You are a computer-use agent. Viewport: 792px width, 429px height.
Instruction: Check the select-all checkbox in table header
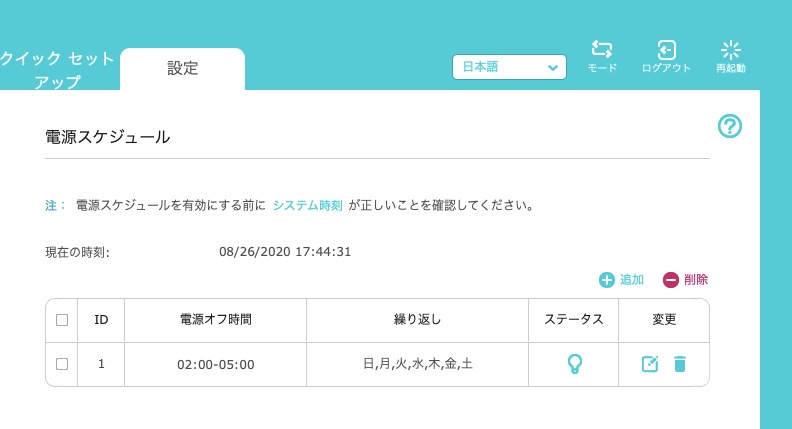(62, 320)
